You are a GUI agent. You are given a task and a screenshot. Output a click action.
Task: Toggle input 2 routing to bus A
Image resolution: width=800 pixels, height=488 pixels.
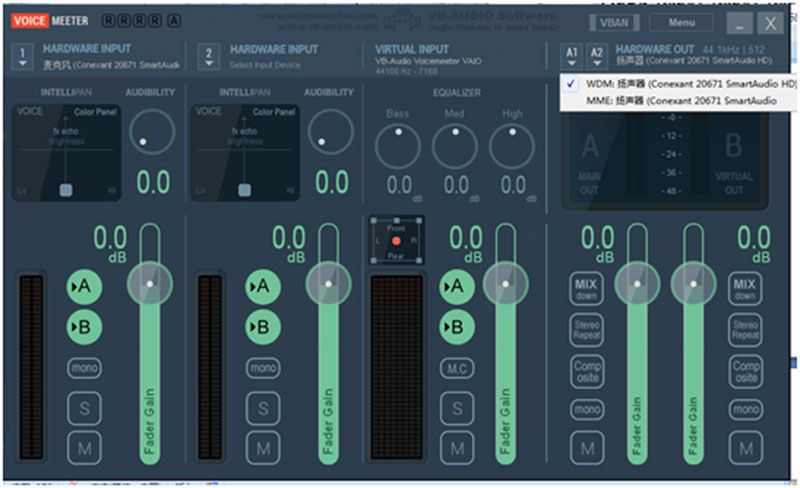[x=263, y=286]
